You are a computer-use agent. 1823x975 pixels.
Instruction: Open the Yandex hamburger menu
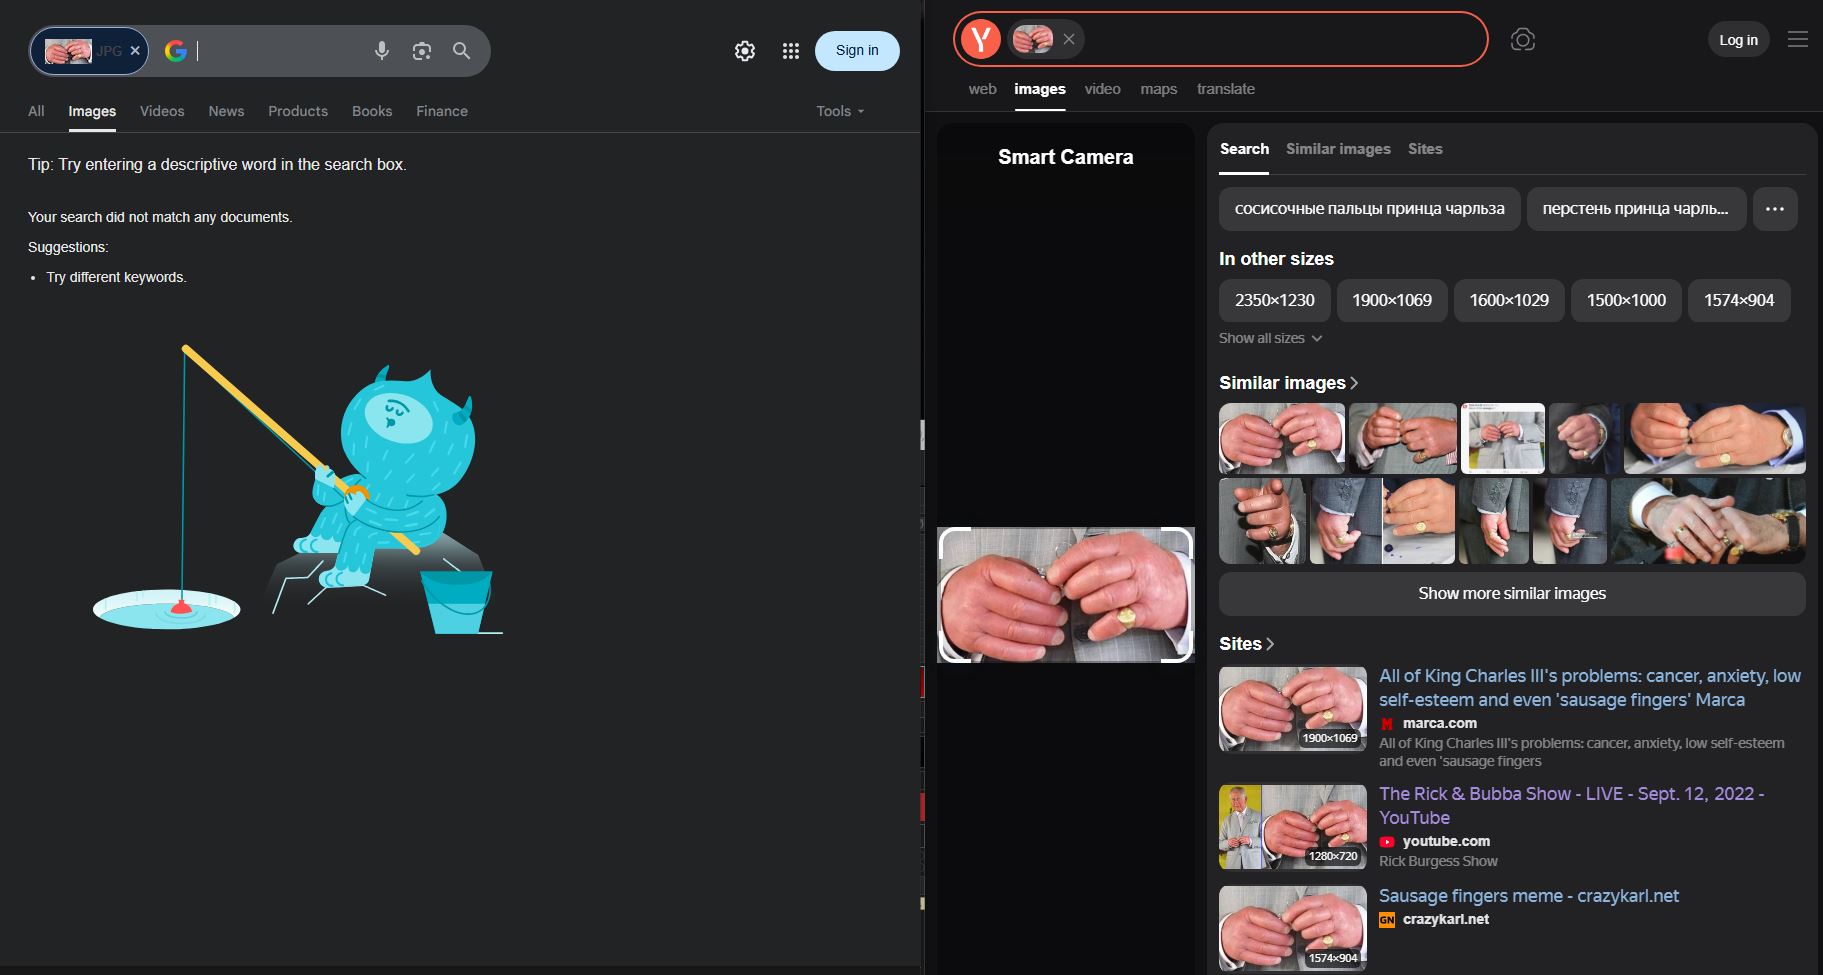pos(1798,39)
